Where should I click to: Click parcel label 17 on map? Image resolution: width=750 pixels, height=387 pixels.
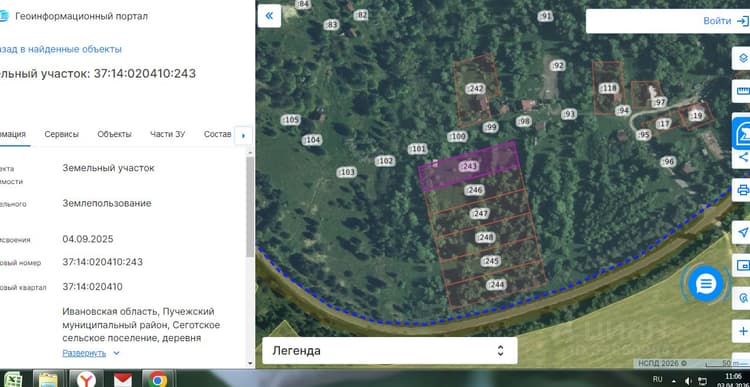click(664, 124)
